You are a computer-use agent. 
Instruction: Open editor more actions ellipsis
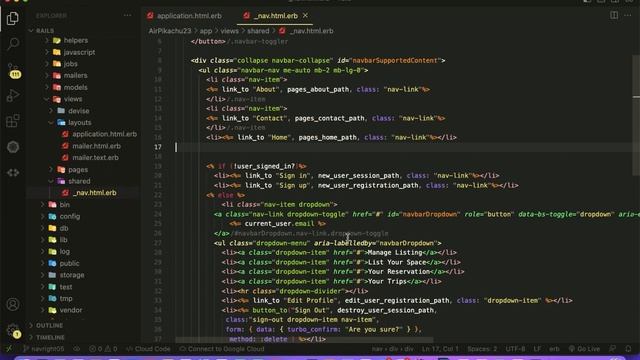[x=628, y=15]
